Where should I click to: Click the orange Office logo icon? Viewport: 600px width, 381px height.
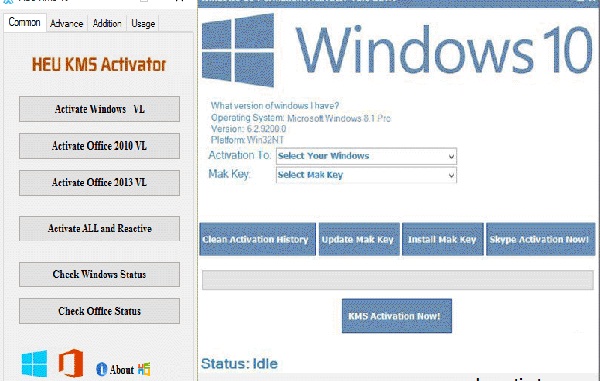coord(71,363)
